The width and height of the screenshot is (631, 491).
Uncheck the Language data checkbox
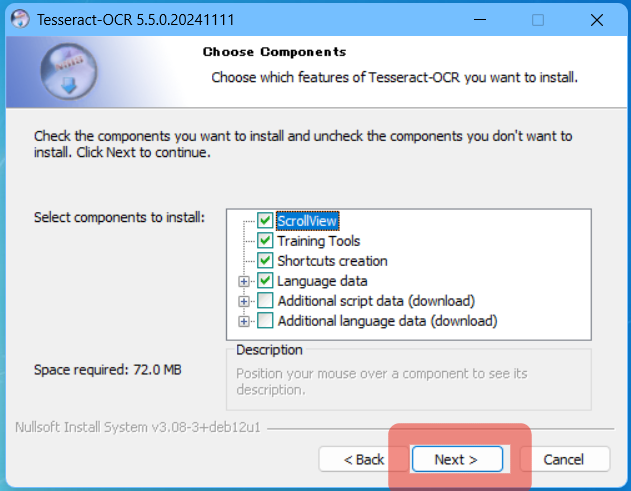point(265,281)
